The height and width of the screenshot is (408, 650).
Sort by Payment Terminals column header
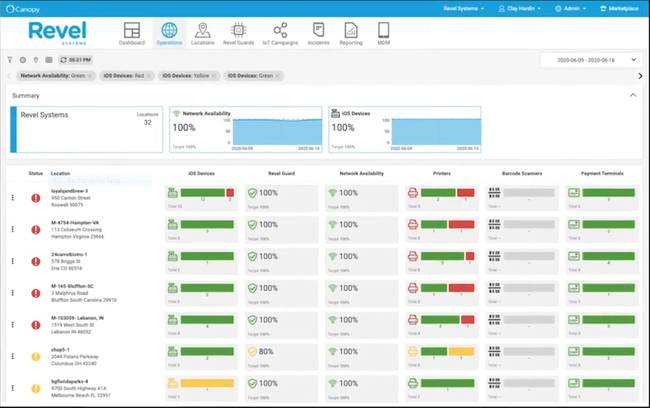(x=602, y=173)
